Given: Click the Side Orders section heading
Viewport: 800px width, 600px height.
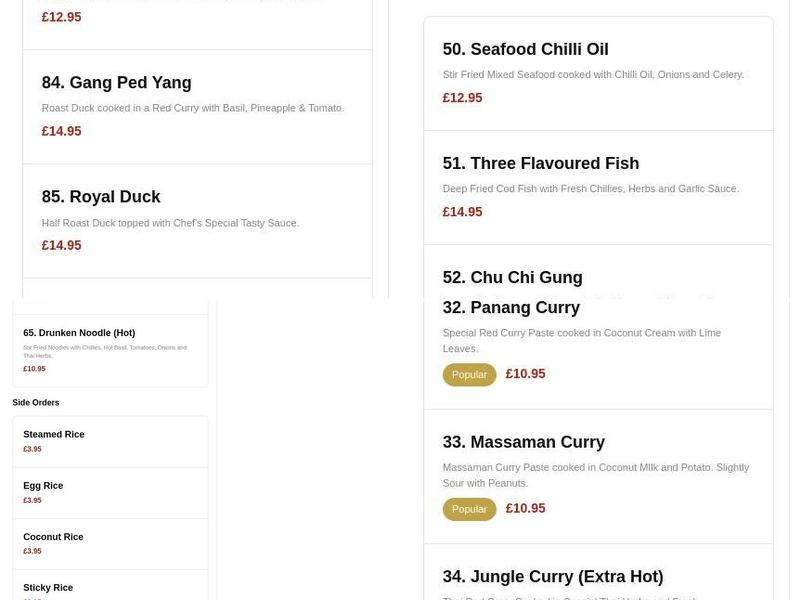Looking at the screenshot, I should pos(34,402).
